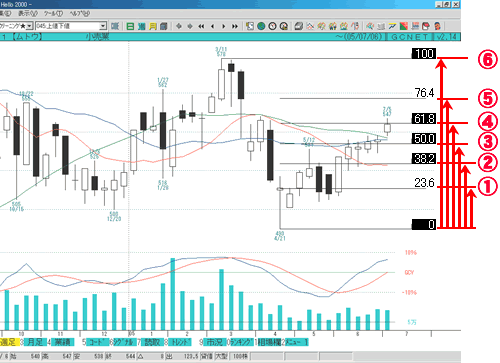500x363 pixels.
Task: Open the 表示(V) menu
Action: point(28,14)
